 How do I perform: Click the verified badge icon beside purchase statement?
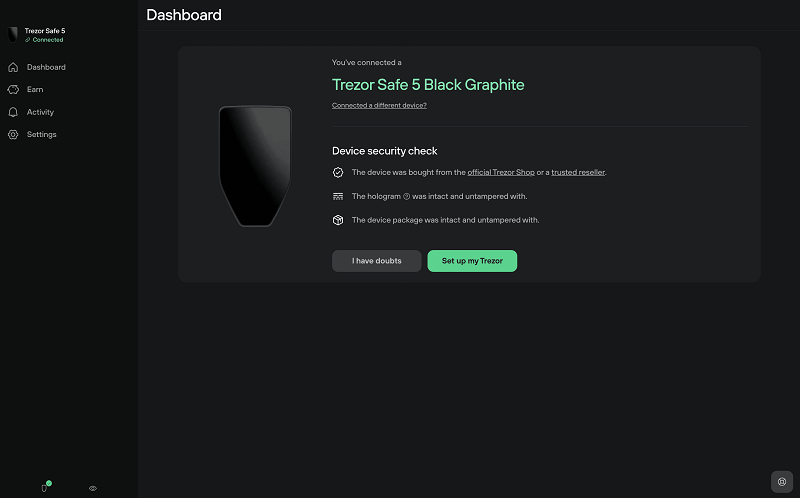coord(338,172)
